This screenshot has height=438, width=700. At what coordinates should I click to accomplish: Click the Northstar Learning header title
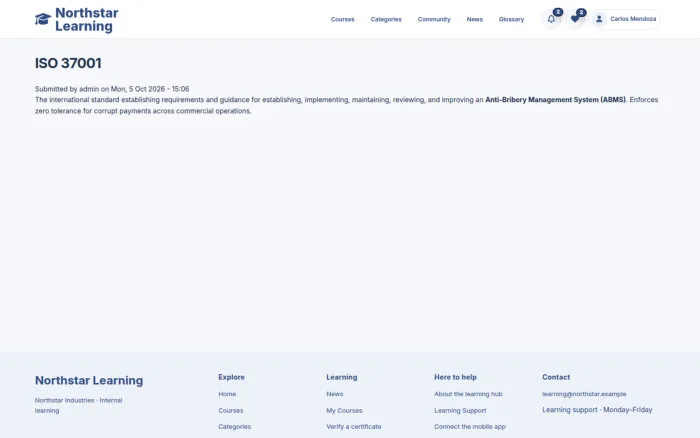(87, 19)
